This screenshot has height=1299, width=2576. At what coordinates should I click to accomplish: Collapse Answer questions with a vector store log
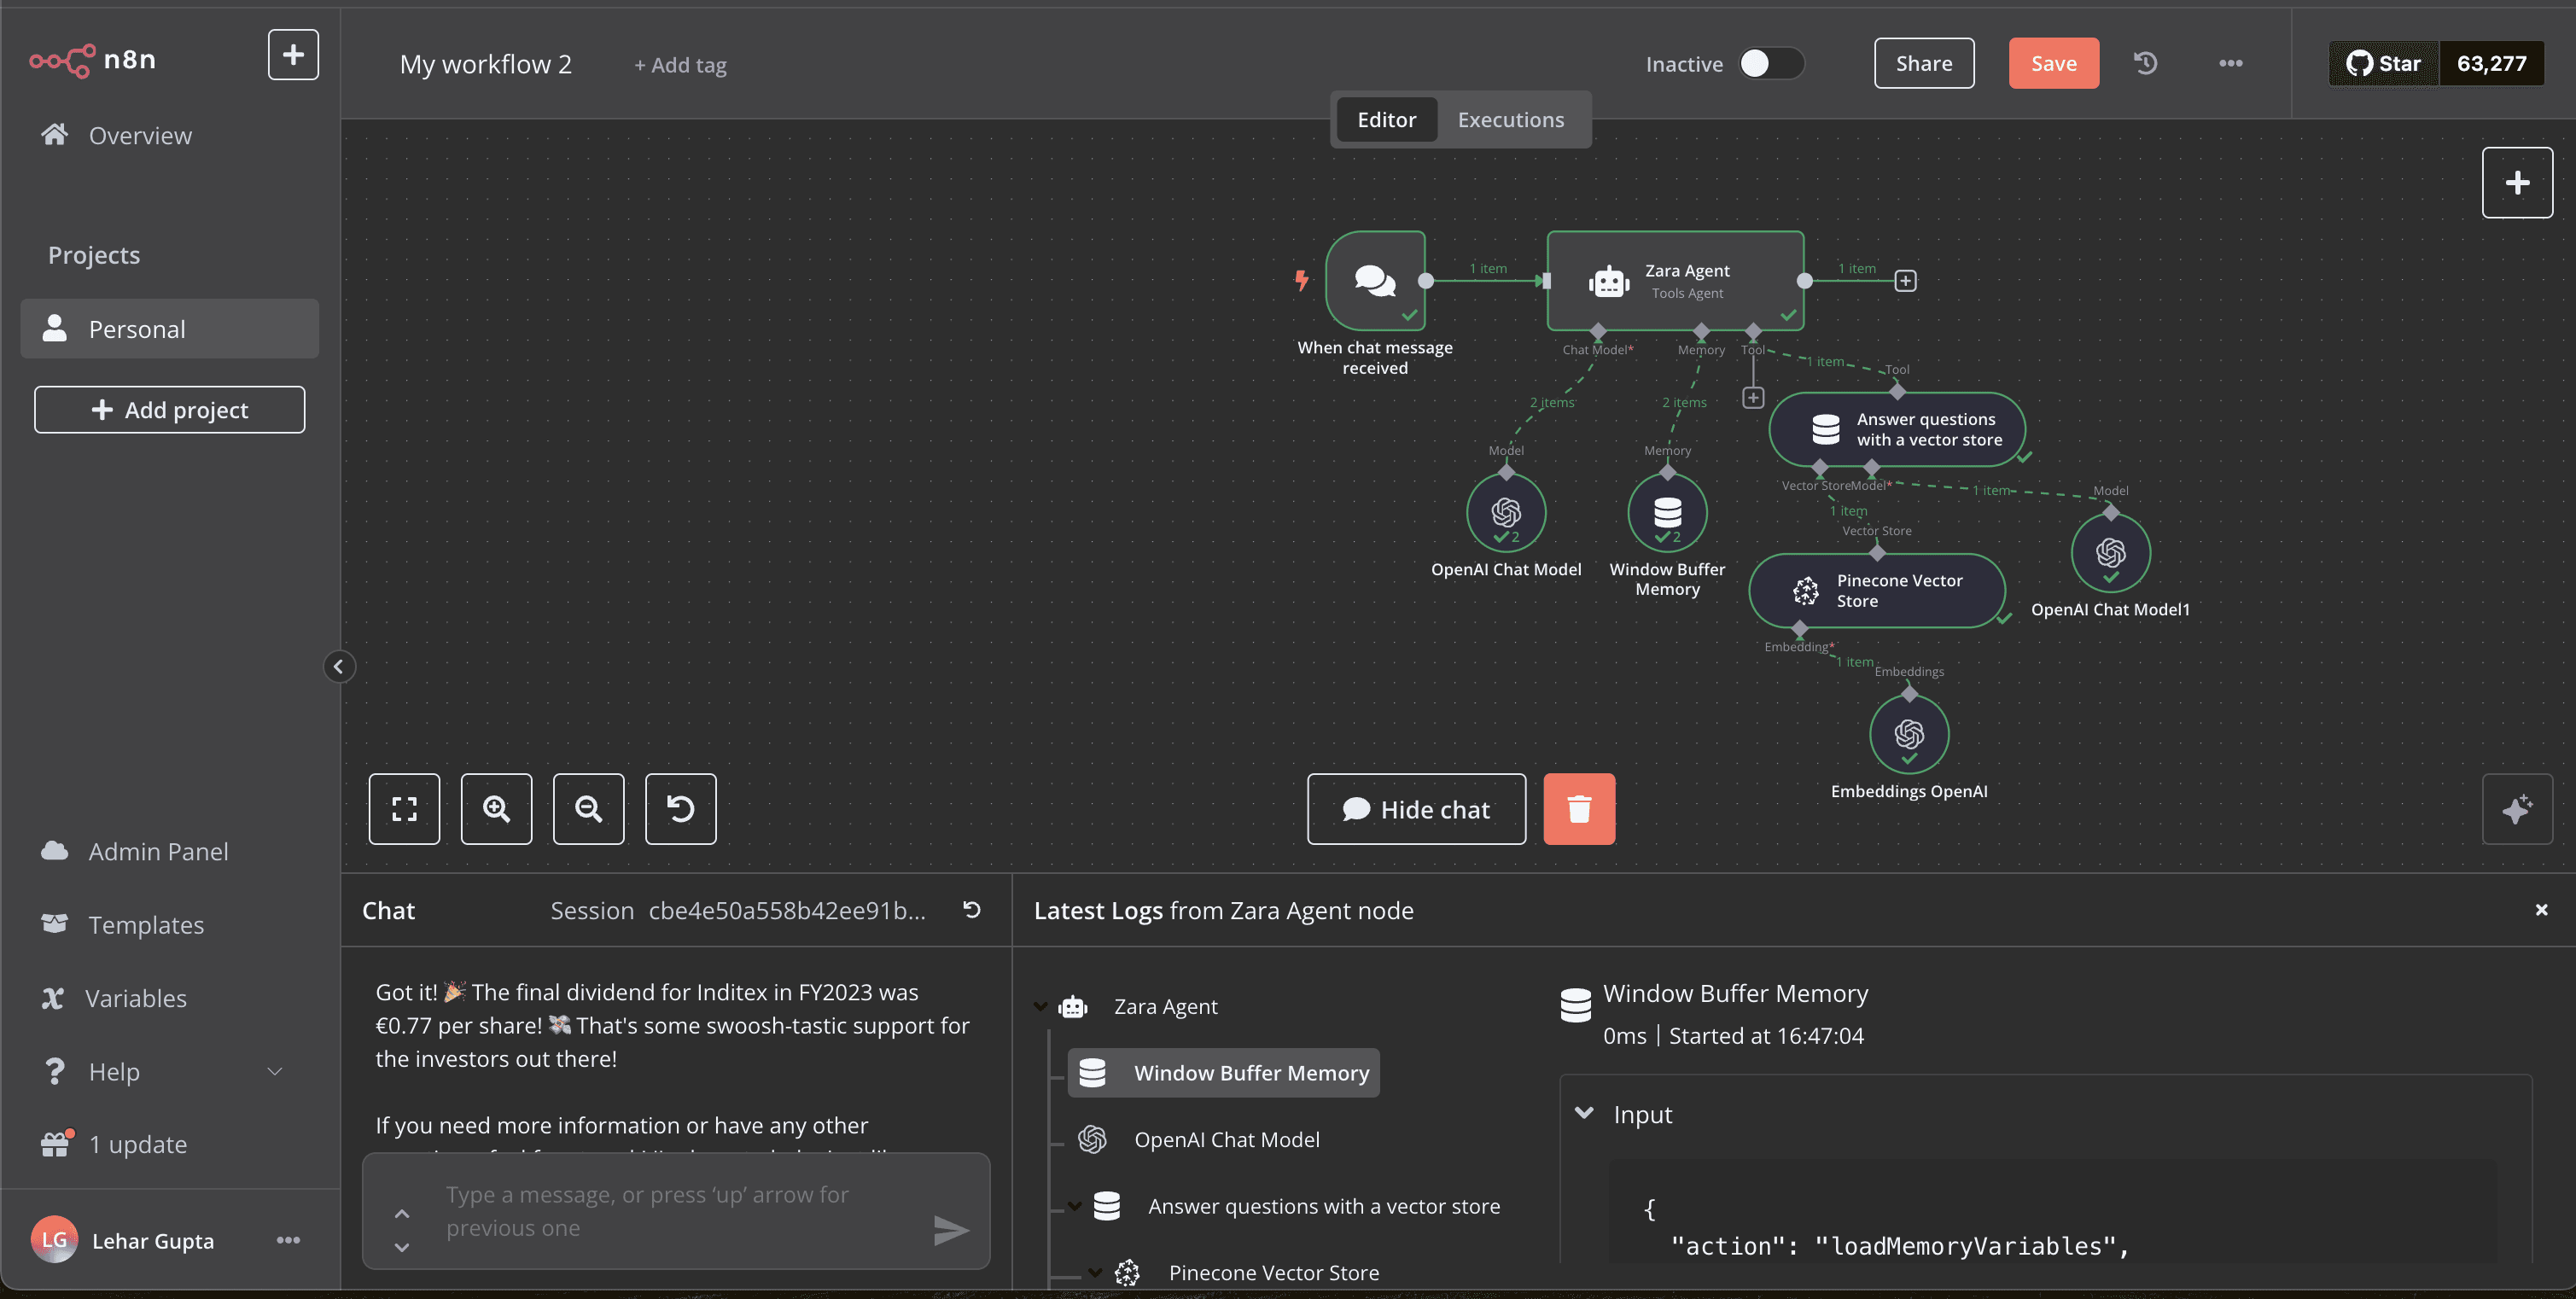tap(1075, 1206)
